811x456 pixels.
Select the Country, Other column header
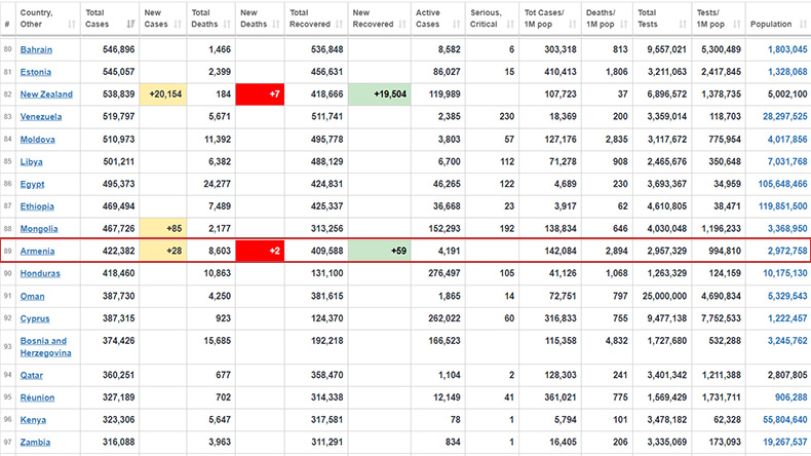tap(48, 19)
